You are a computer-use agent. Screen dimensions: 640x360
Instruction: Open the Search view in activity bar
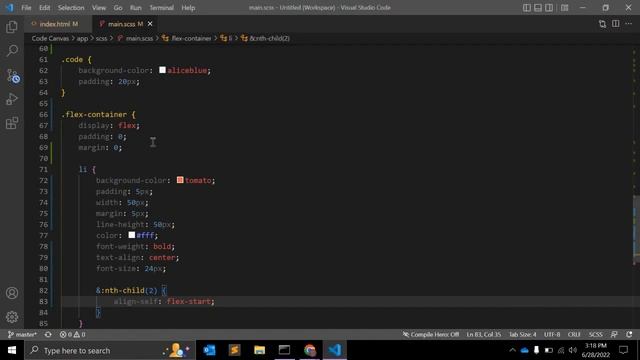click(12, 51)
